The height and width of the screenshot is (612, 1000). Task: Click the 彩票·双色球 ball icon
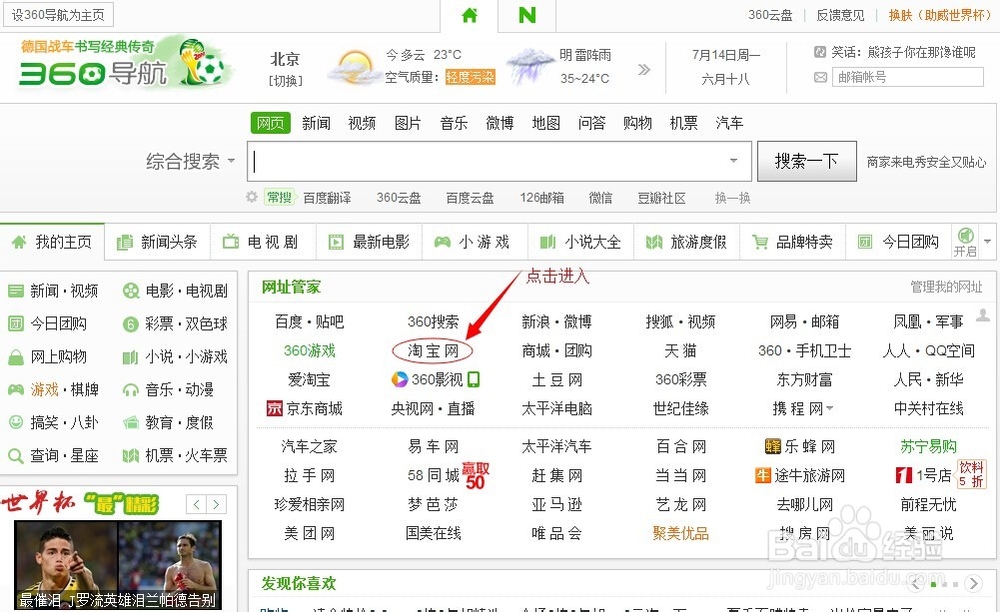click(x=131, y=324)
